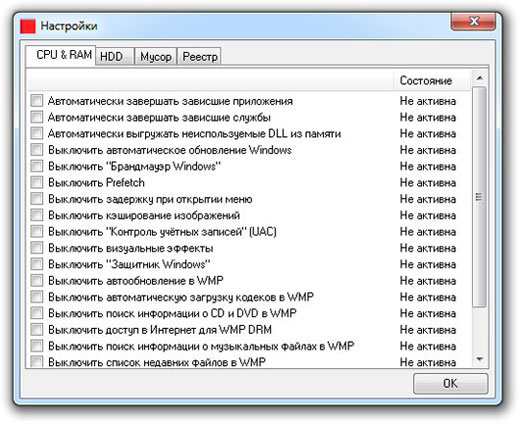Screen dimensions: 520x424
Task: Click the vertical scrollbar thumb
Action: point(479,197)
